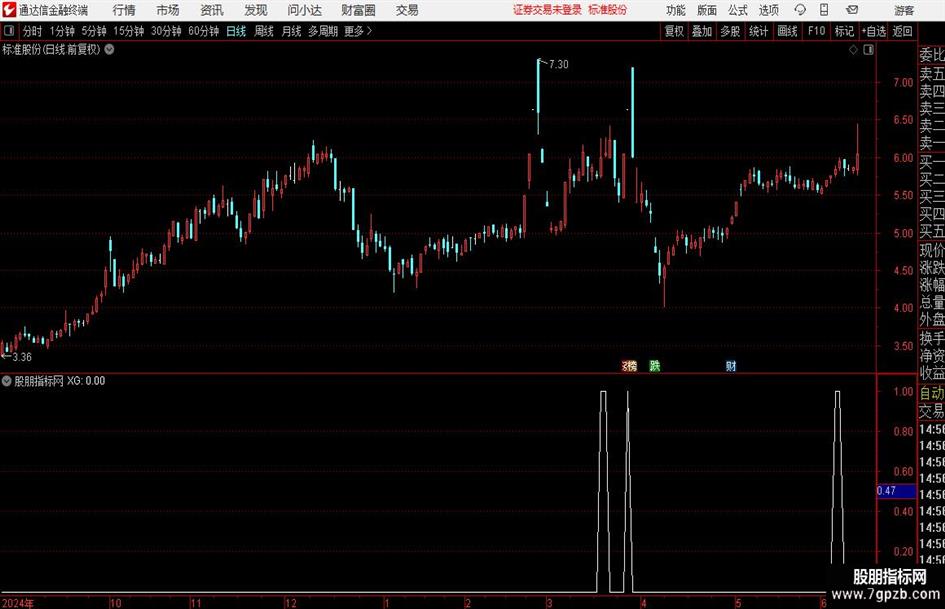Click the 返回 back button
Screen dimensions: 945x609
(902, 31)
